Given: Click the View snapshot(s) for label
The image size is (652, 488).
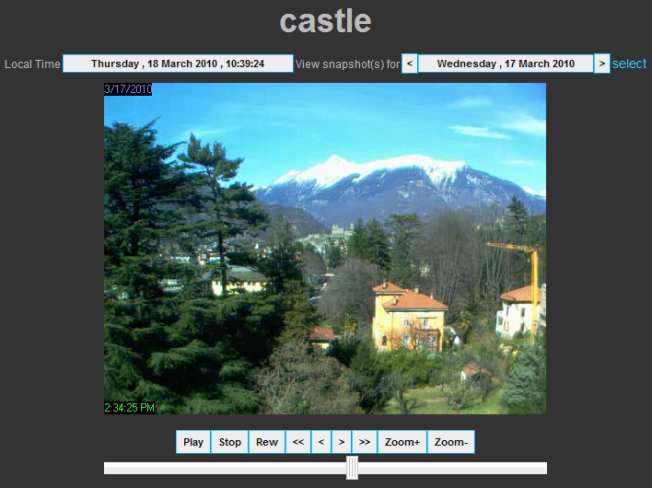Looking at the screenshot, I should pos(347,64).
